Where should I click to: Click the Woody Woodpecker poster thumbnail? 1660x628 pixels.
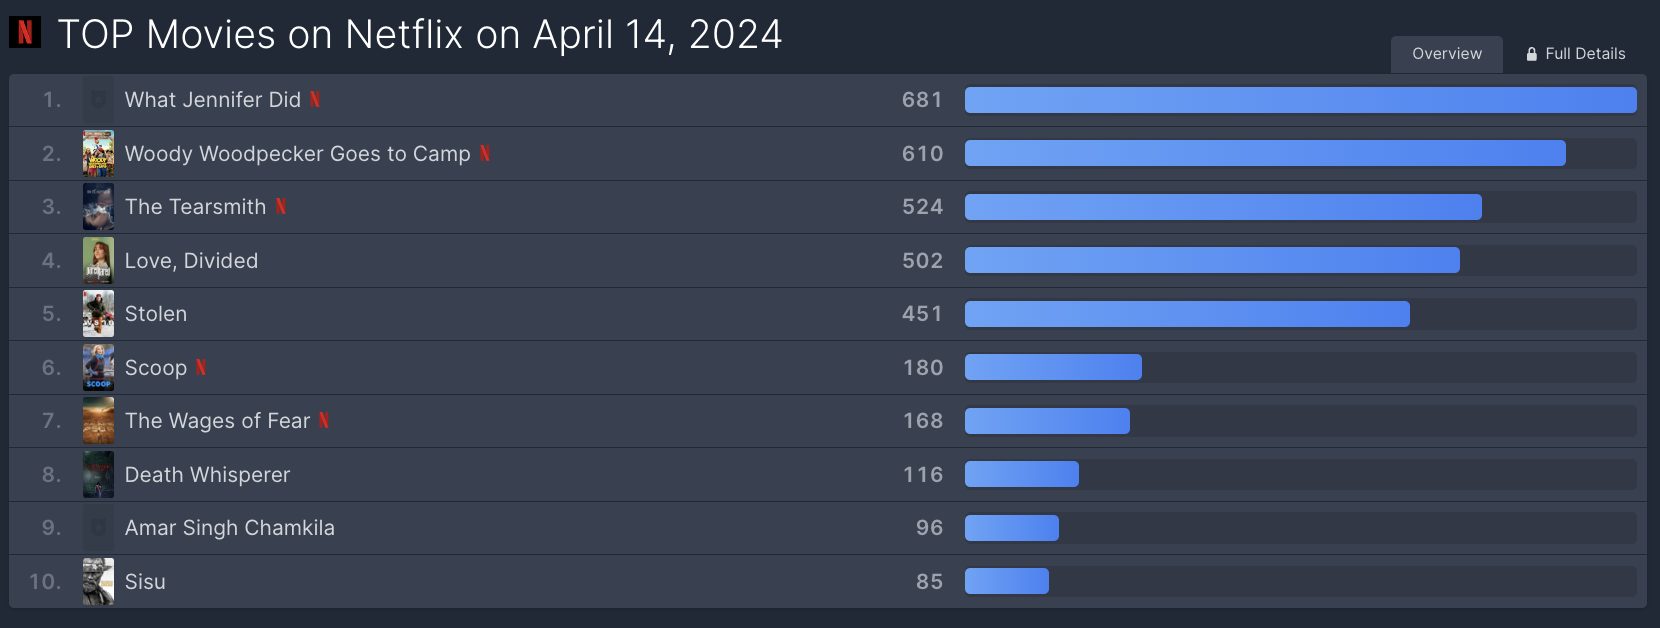98,153
